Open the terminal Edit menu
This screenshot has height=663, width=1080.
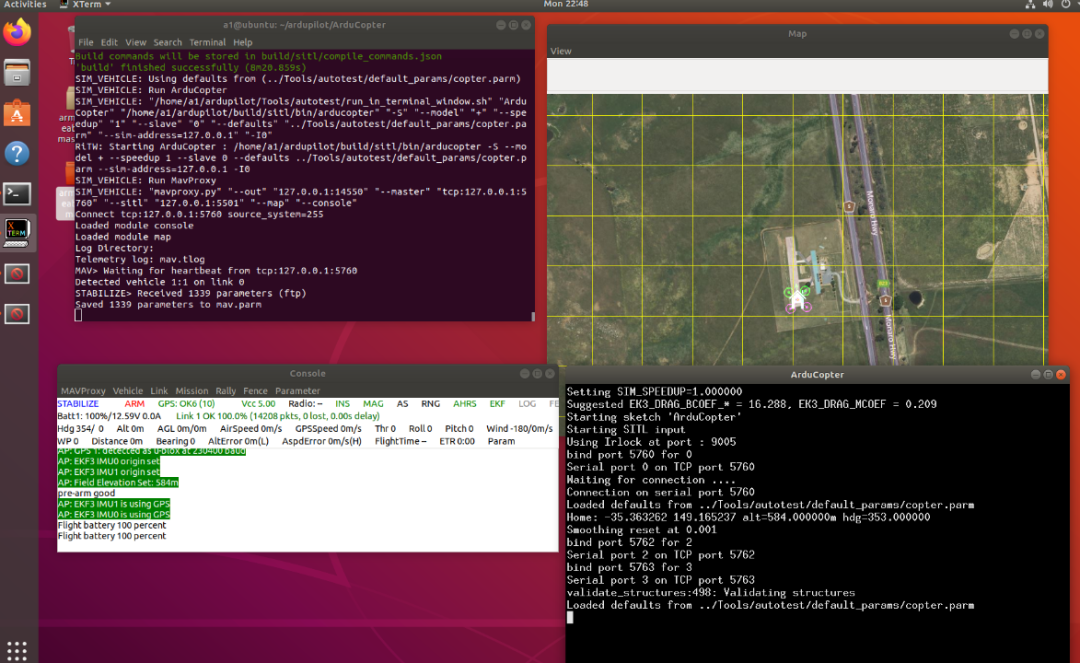[110, 43]
